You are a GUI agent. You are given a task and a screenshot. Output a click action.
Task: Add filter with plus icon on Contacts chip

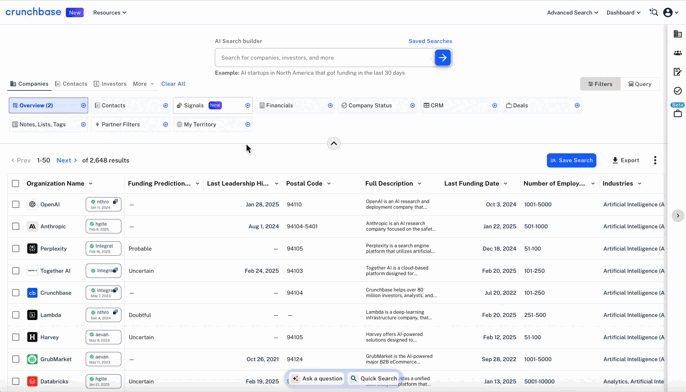click(x=165, y=105)
